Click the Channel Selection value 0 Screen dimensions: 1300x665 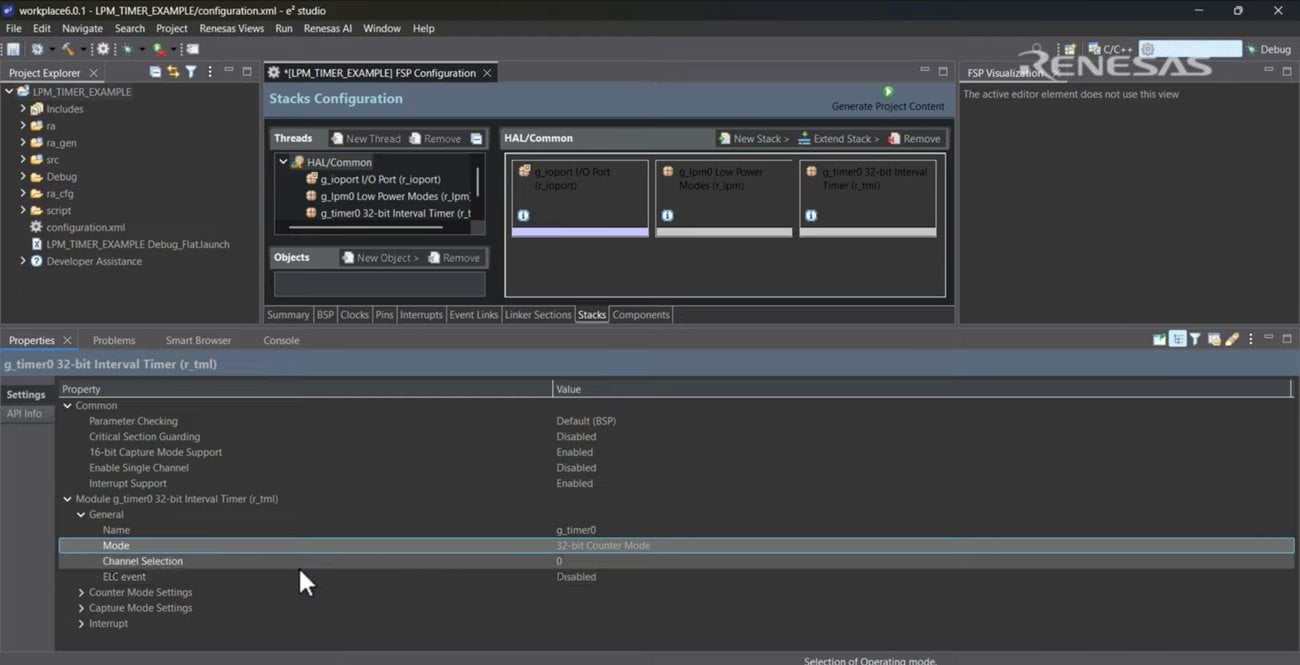[559, 562]
